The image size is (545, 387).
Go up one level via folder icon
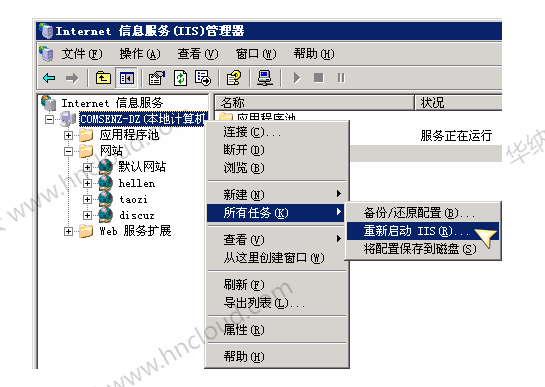click(x=103, y=78)
